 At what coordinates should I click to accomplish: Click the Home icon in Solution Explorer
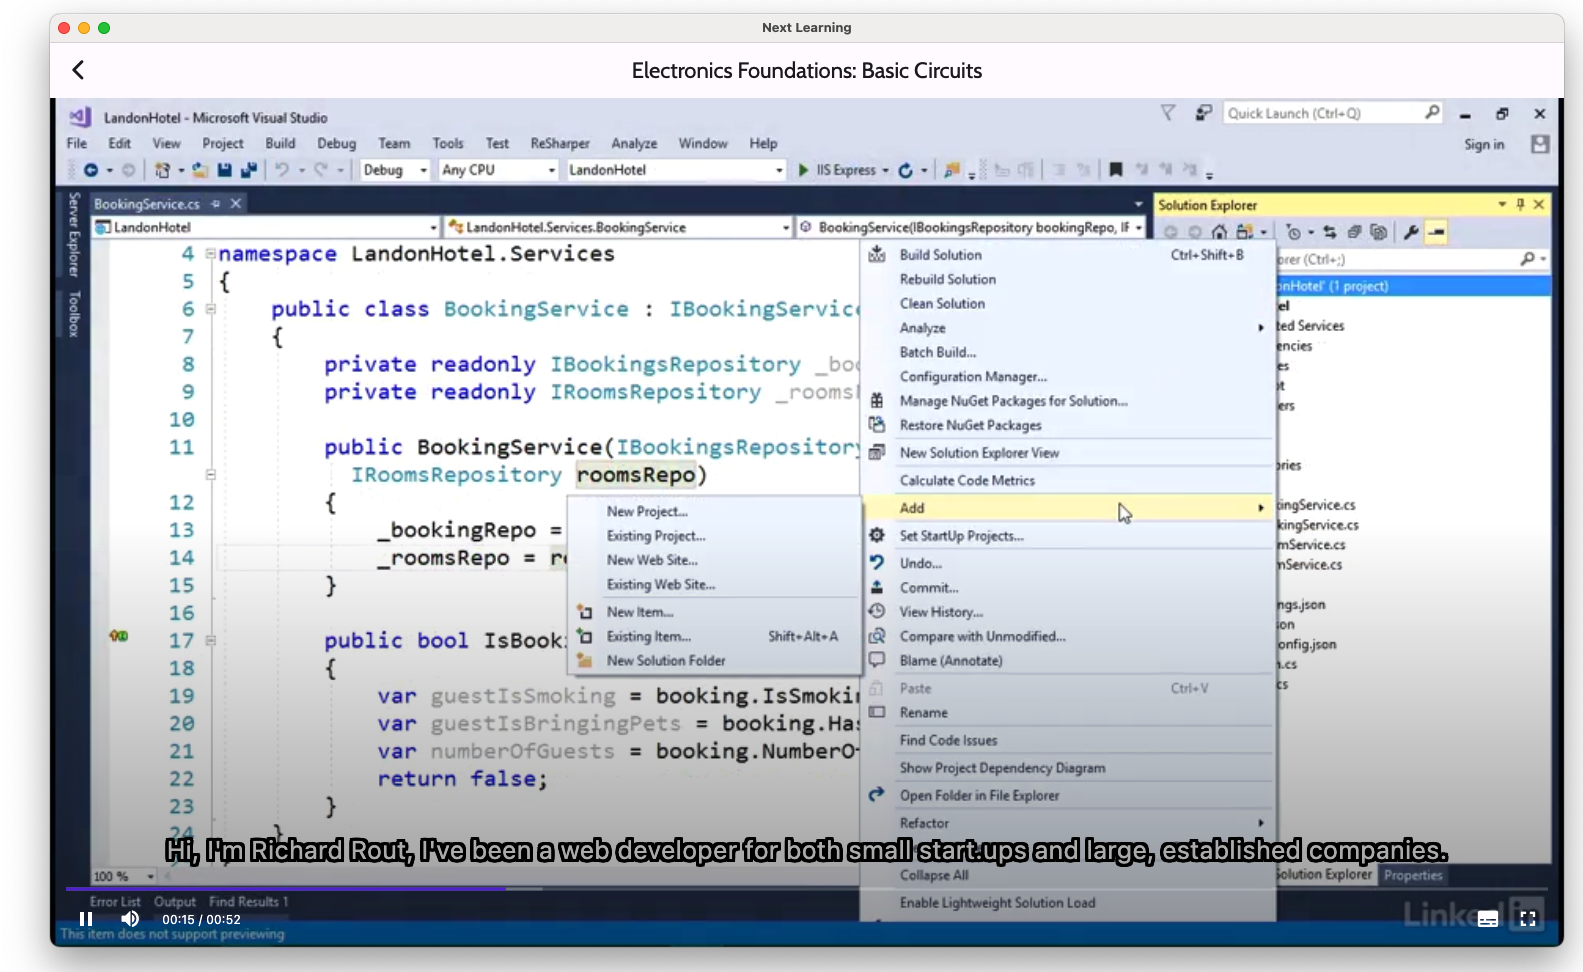(x=1219, y=232)
